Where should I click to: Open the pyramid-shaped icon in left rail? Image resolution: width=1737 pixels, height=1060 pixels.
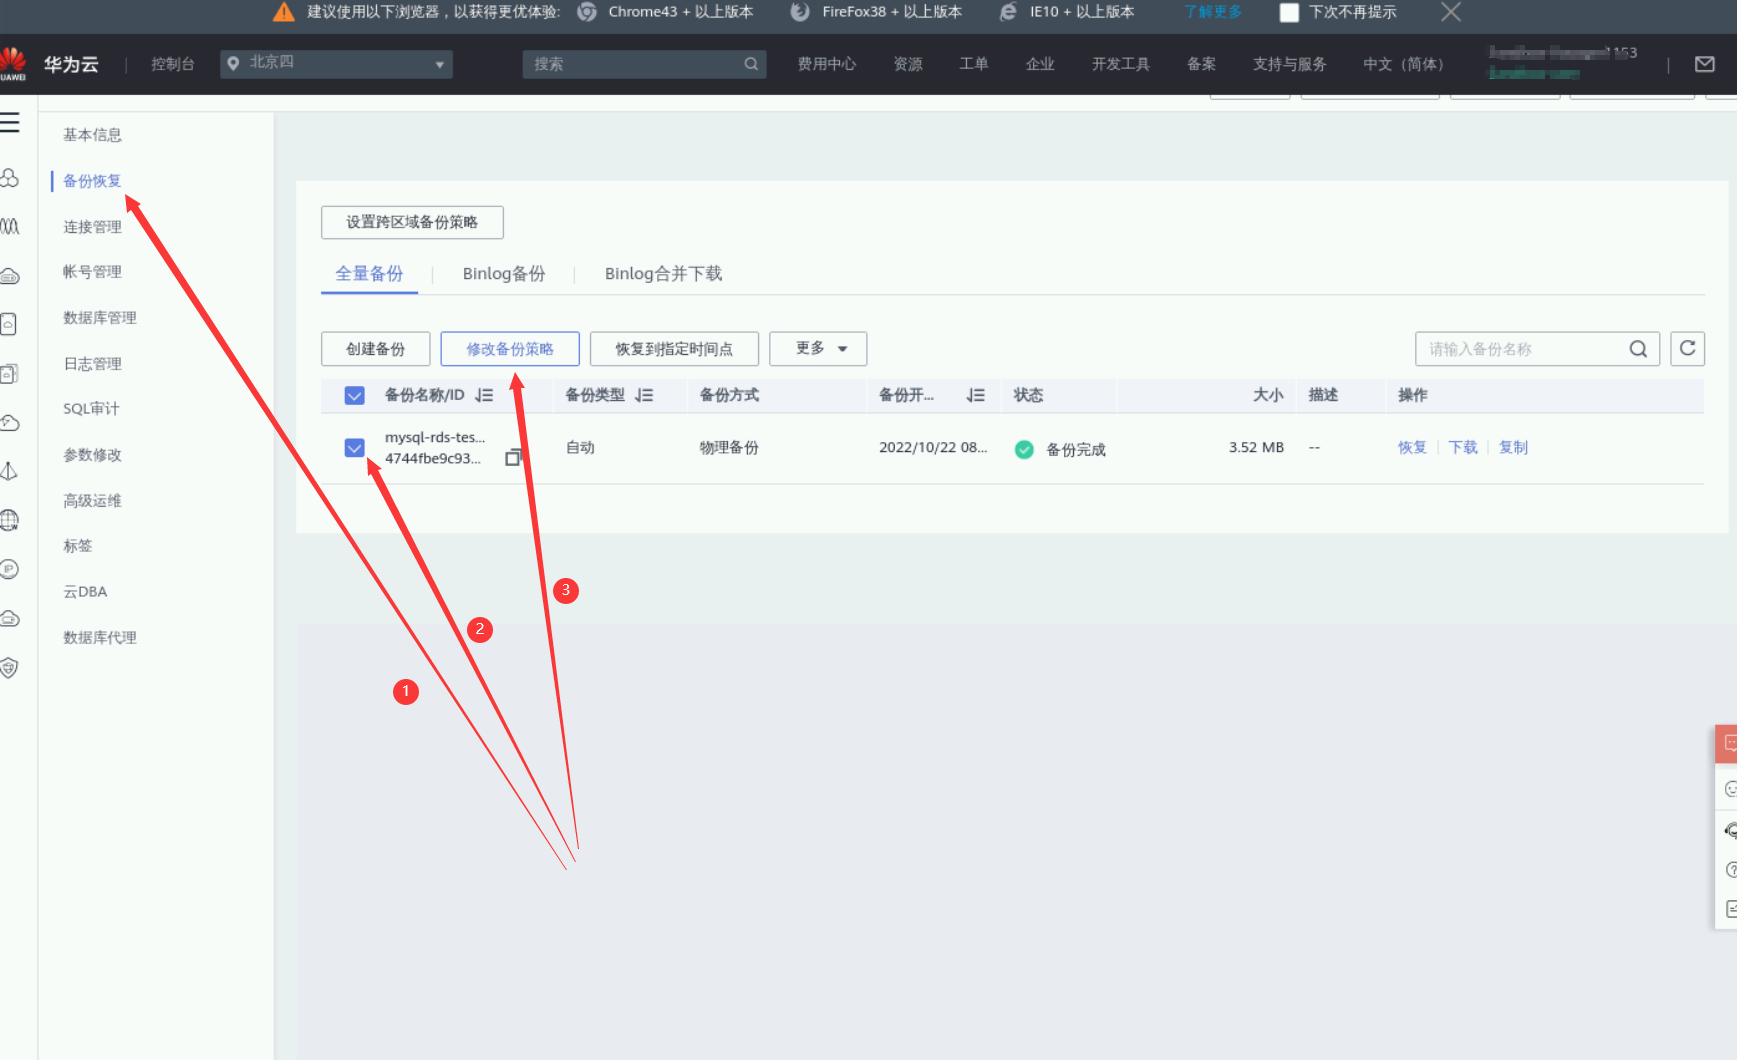9,471
